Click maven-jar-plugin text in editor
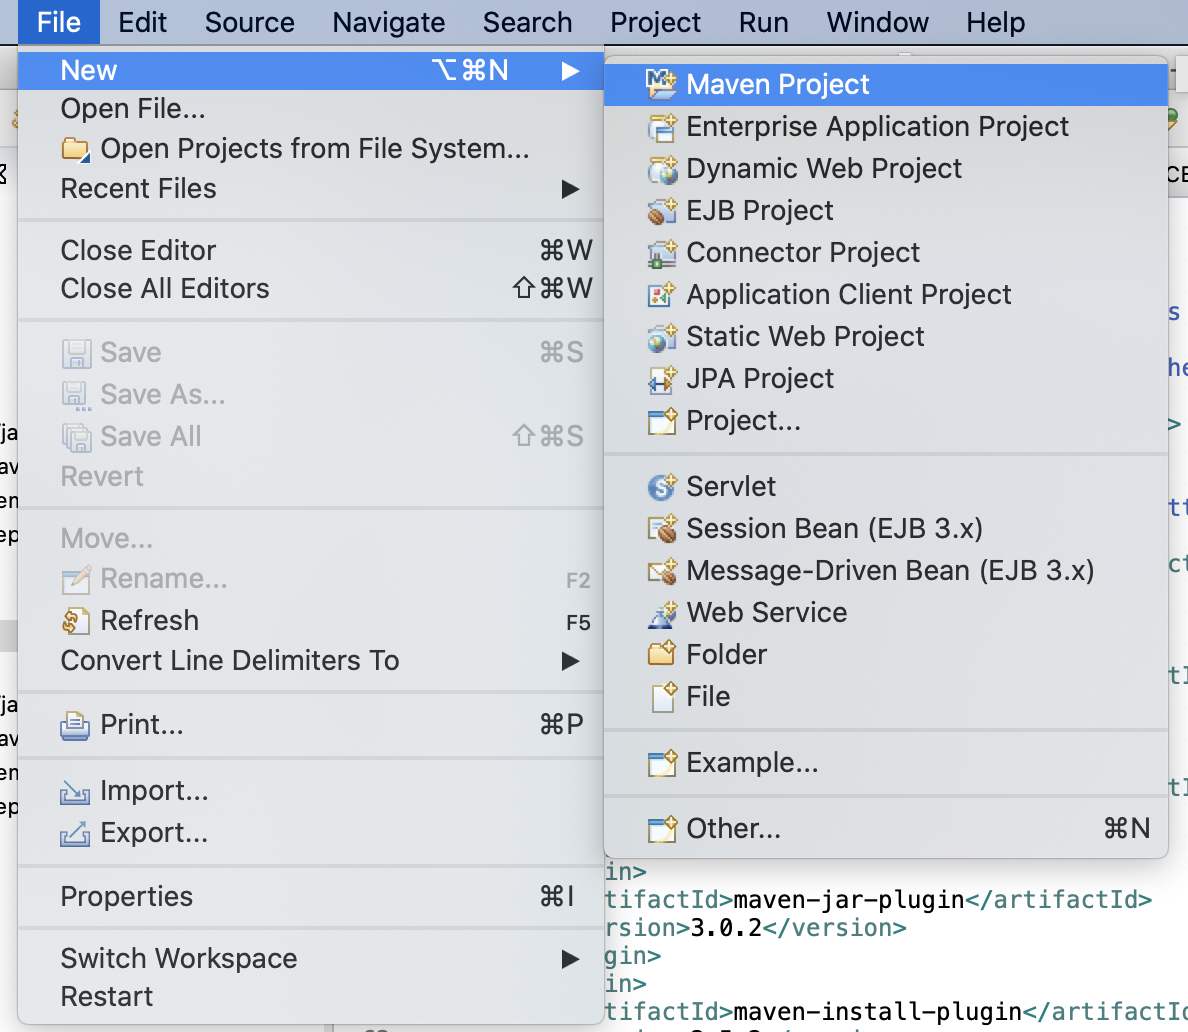This screenshot has width=1188, height=1032. [849, 900]
